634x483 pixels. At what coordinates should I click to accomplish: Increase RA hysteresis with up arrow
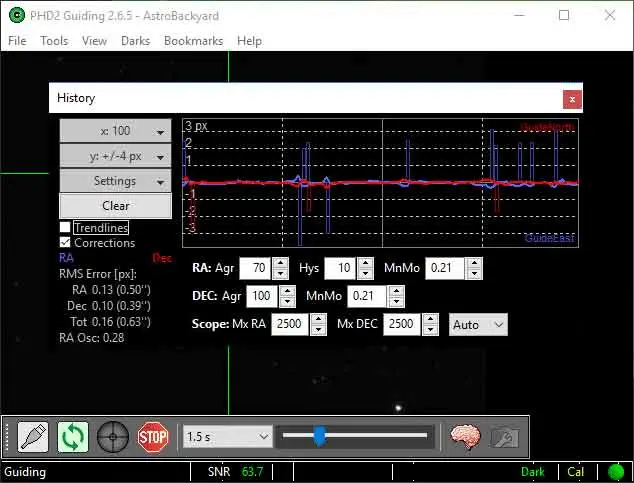pos(366,263)
